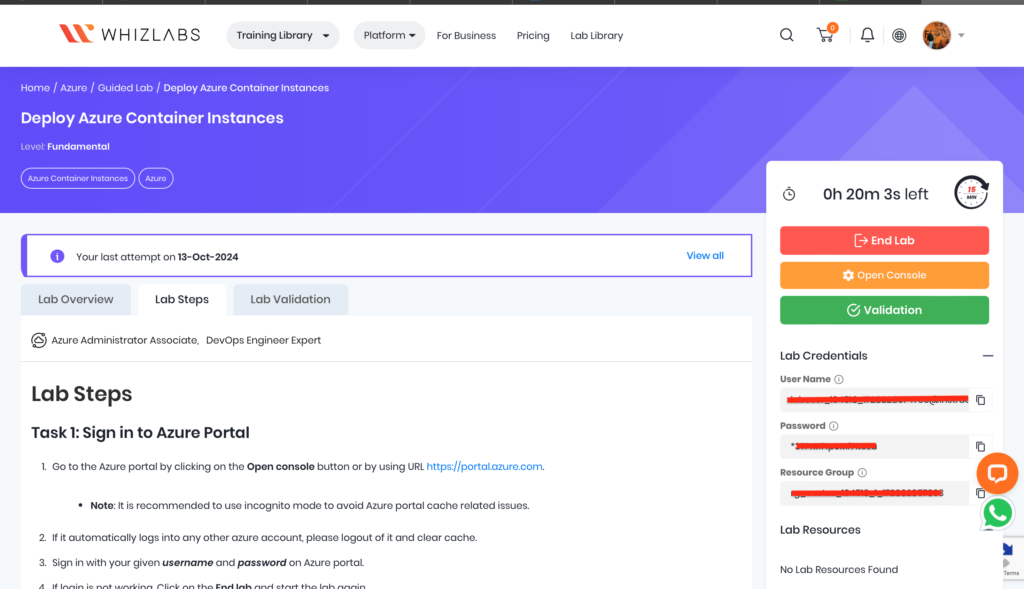Copy the Resource Group value
This screenshot has width=1024, height=589.
(980, 493)
